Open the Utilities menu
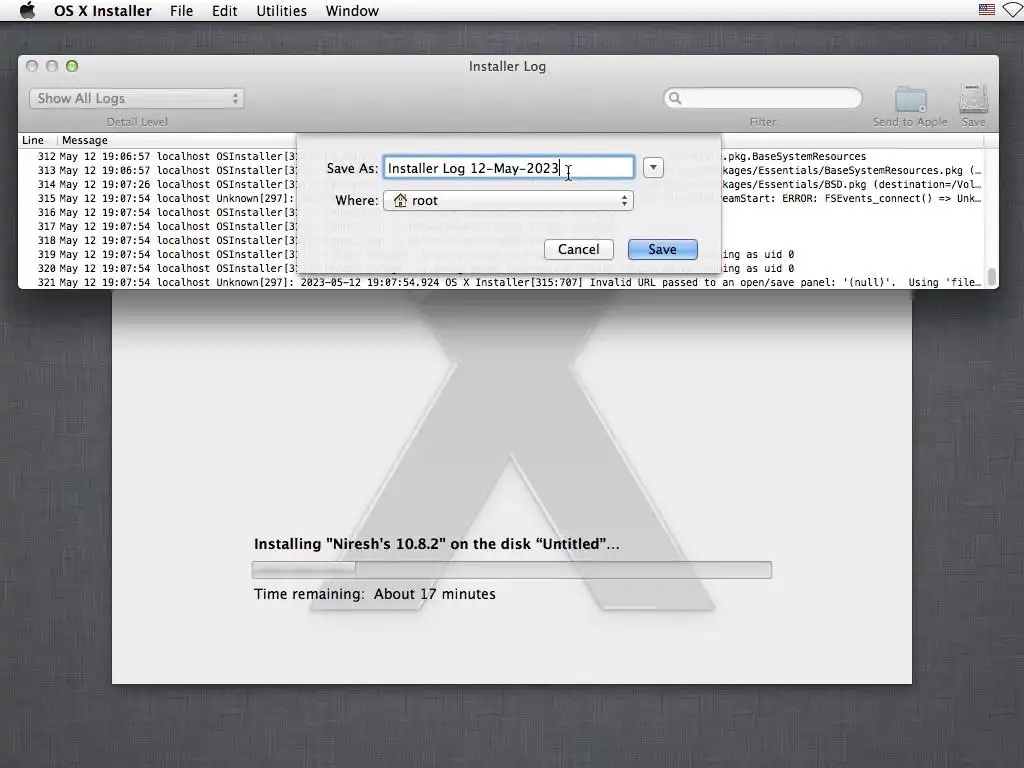Viewport: 1024px width, 768px height. coord(281,11)
